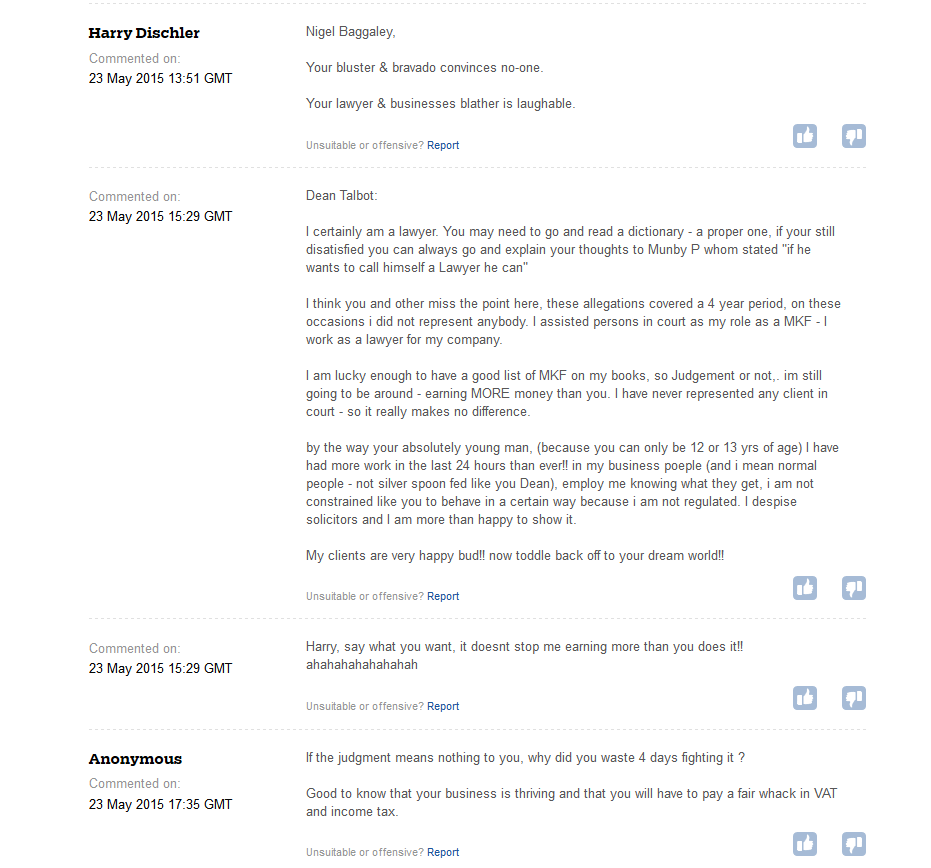Thumbs up Harry Dischler's comment
The width and height of the screenshot is (931, 868).
[805, 136]
